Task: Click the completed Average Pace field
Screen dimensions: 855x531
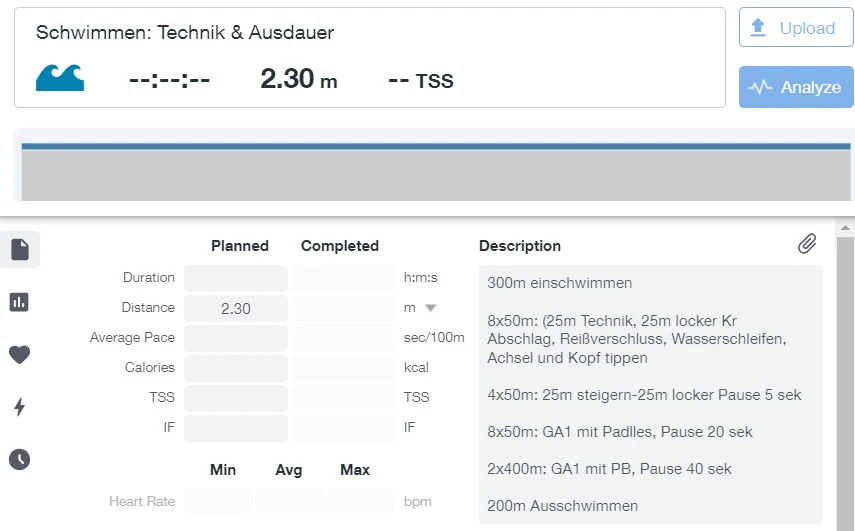Action: [342, 339]
